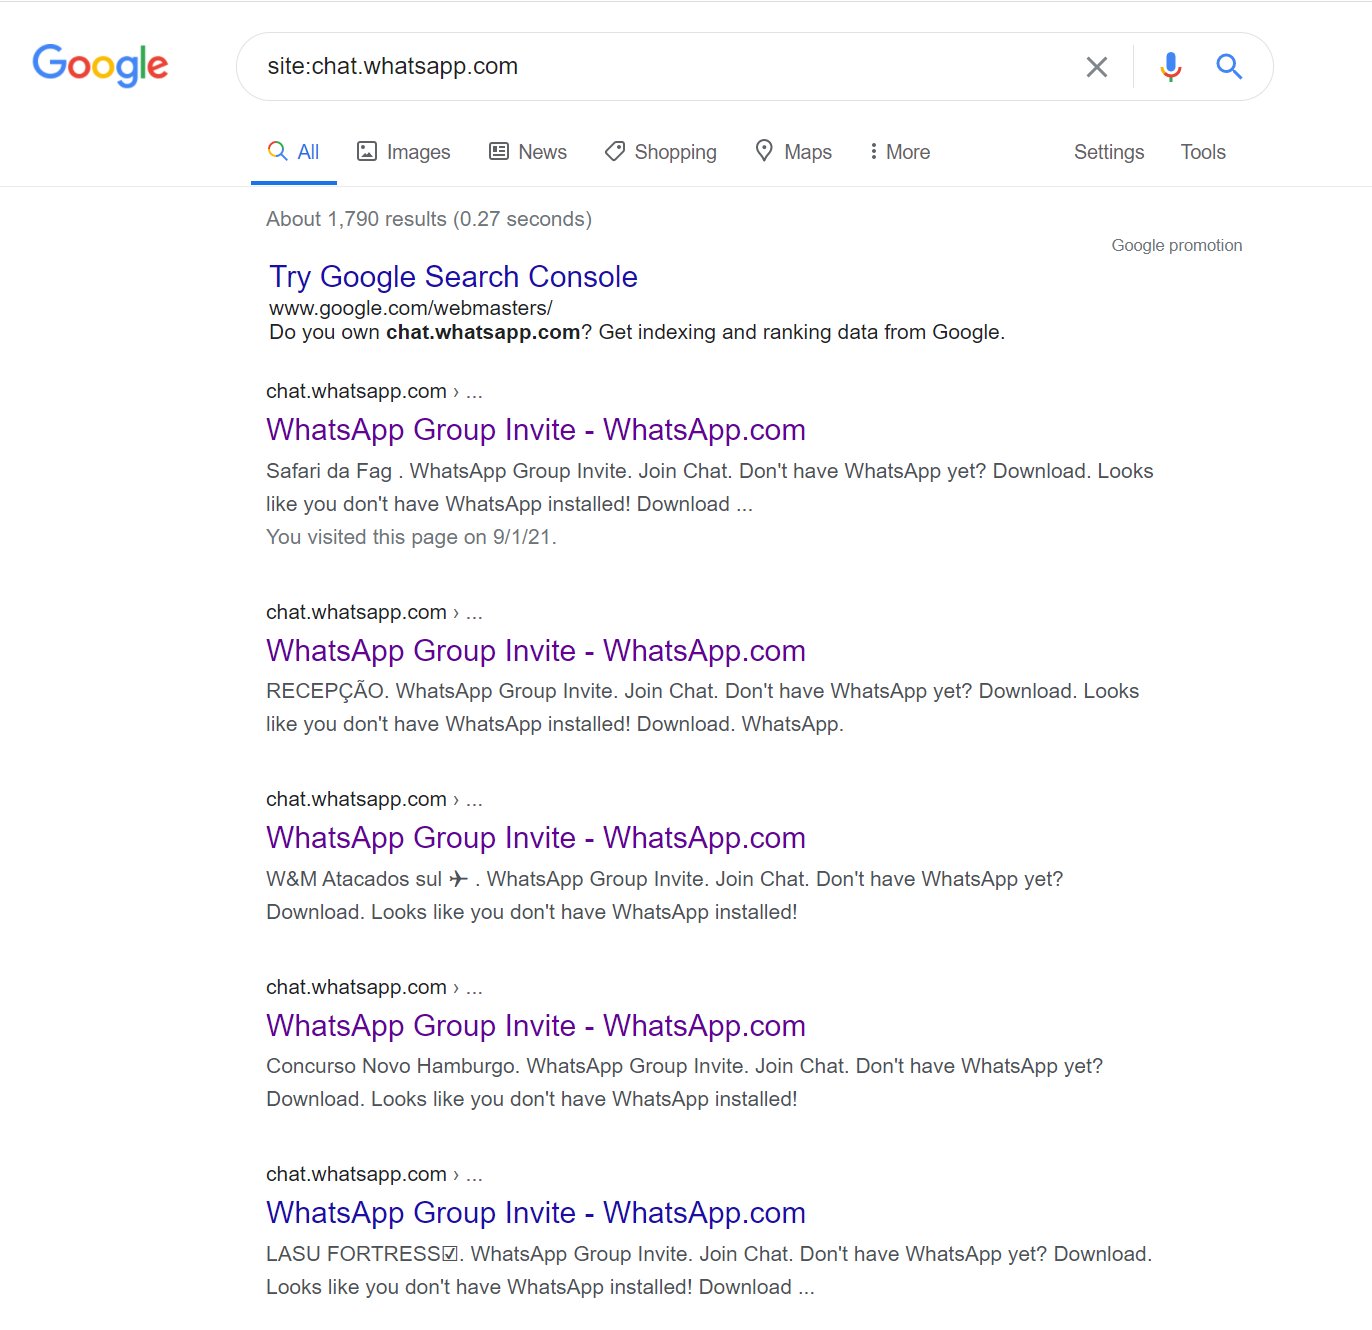
Task: Click the Google logo
Action: pyautogui.click(x=100, y=65)
